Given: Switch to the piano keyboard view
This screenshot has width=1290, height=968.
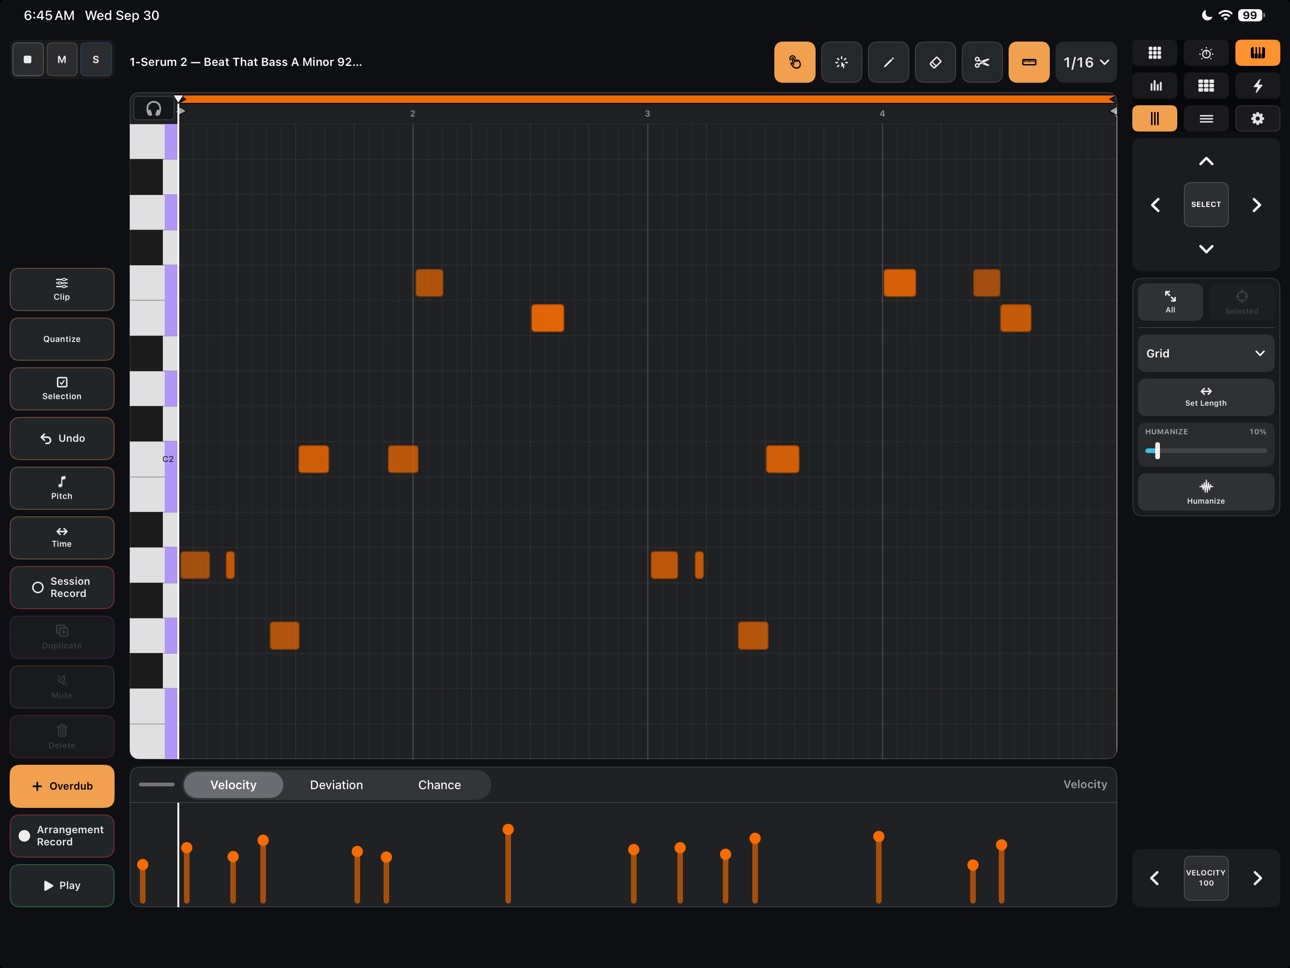Looking at the screenshot, I should (1257, 53).
